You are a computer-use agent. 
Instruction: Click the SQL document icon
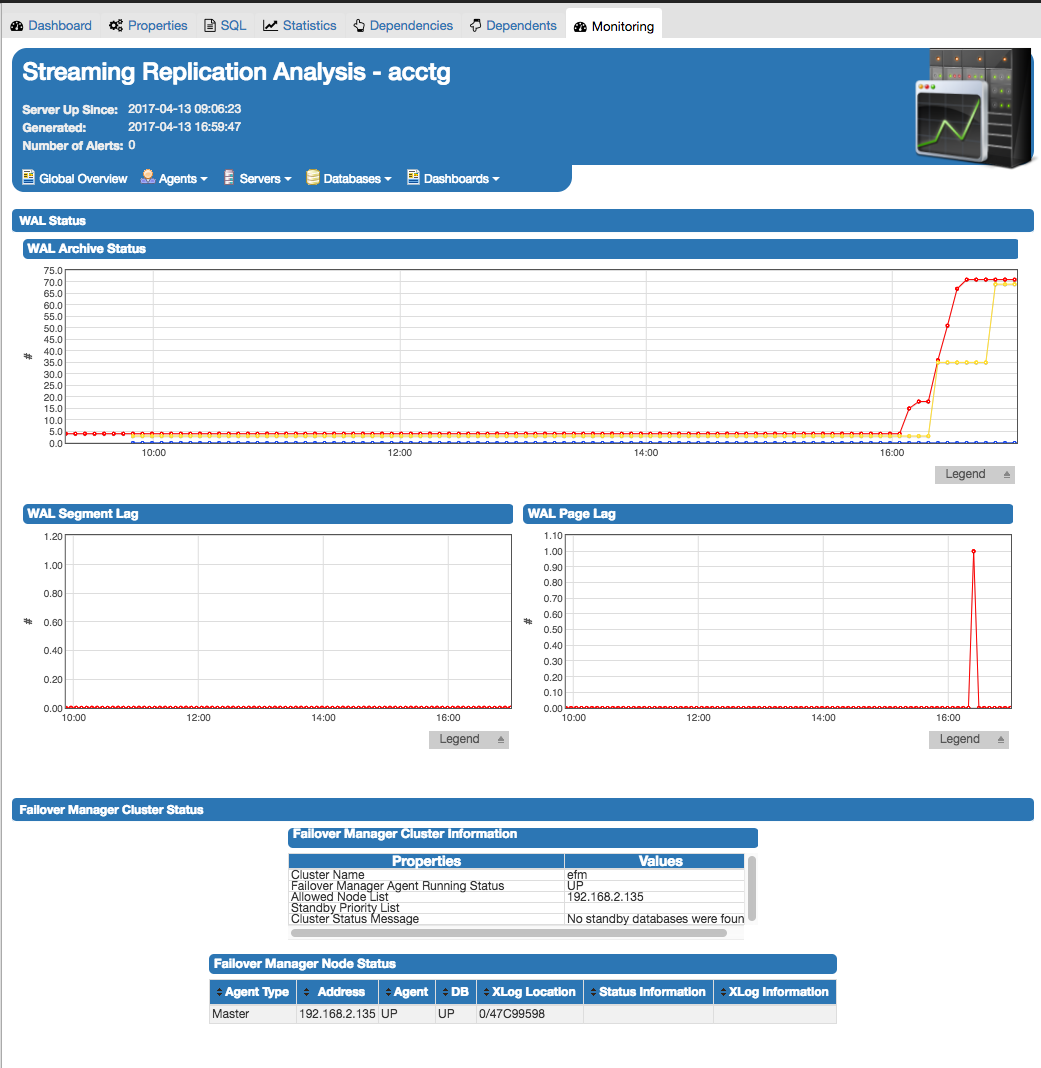pyautogui.click(x=211, y=26)
